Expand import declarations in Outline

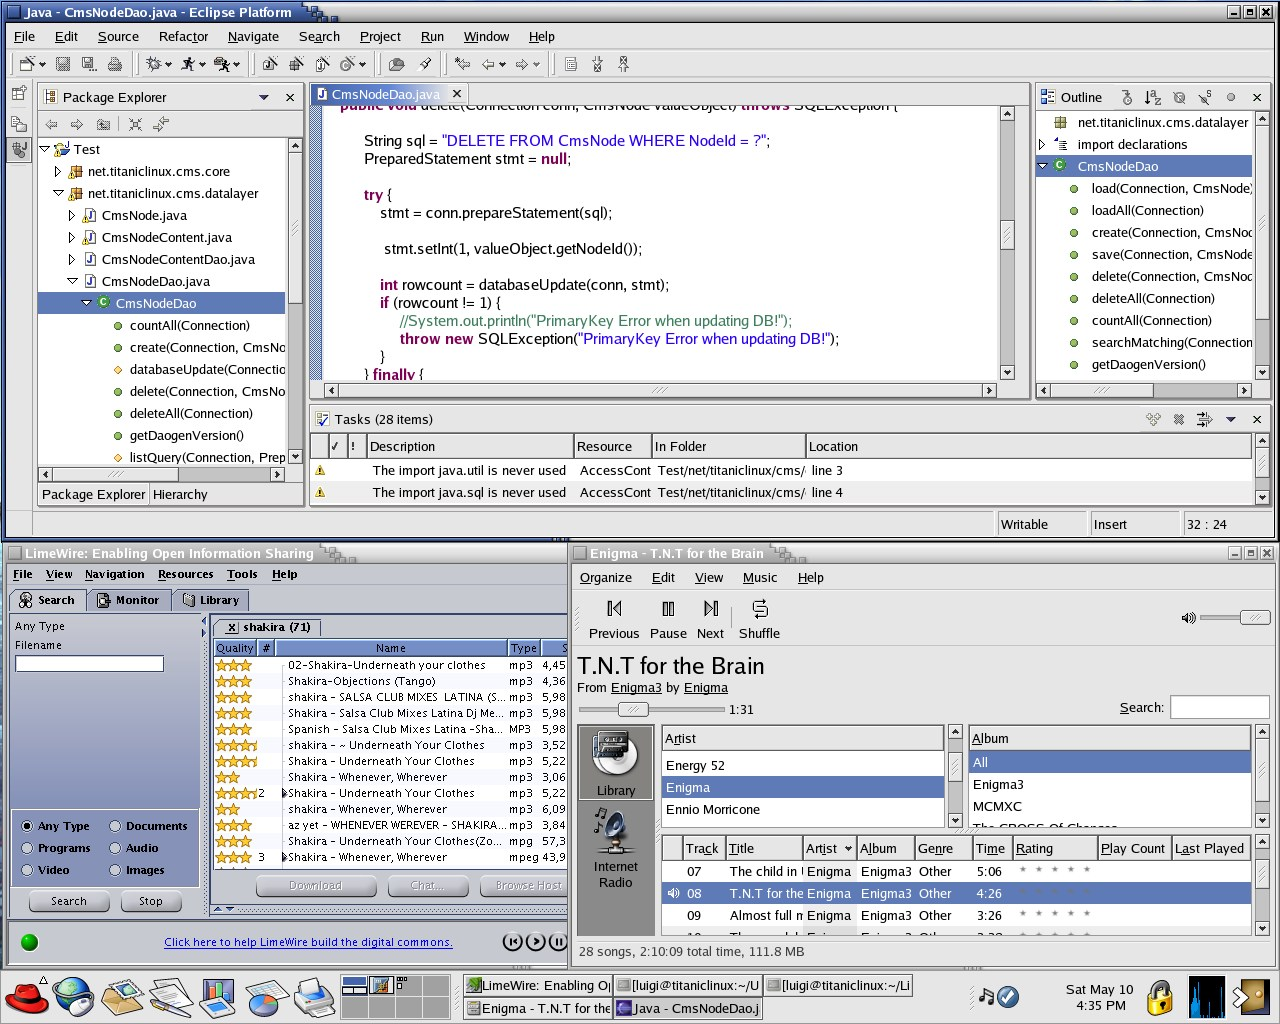1043,145
